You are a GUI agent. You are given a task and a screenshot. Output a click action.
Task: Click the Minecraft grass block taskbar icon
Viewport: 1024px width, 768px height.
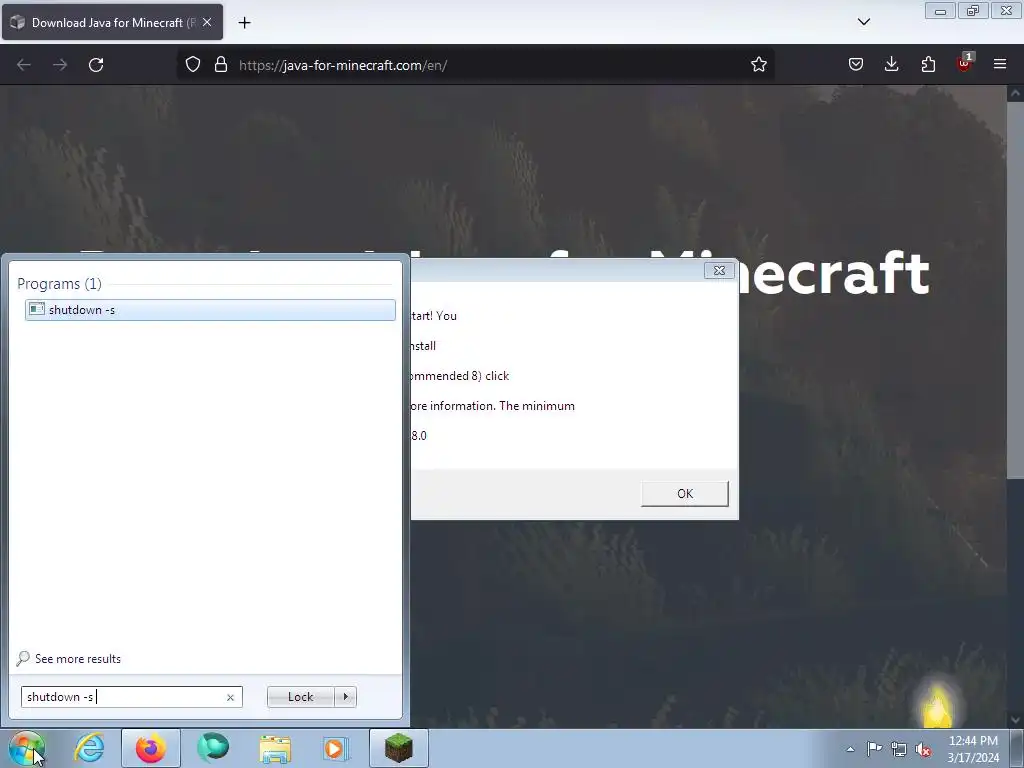pyautogui.click(x=398, y=748)
